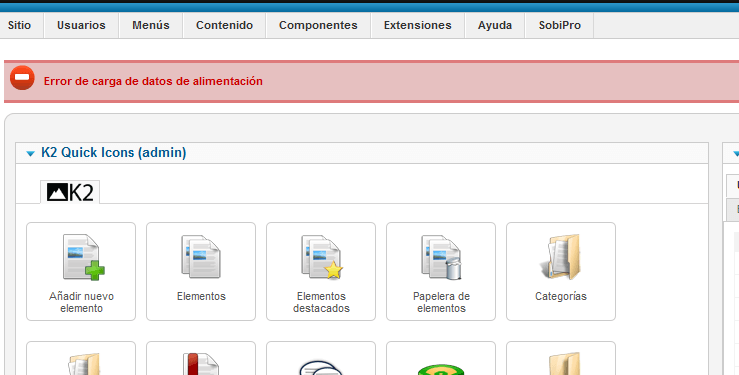The height and width of the screenshot is (375, 739).
Task: Click the K2 Quick Icons (admin) title
Action: [x=114, y=153]
